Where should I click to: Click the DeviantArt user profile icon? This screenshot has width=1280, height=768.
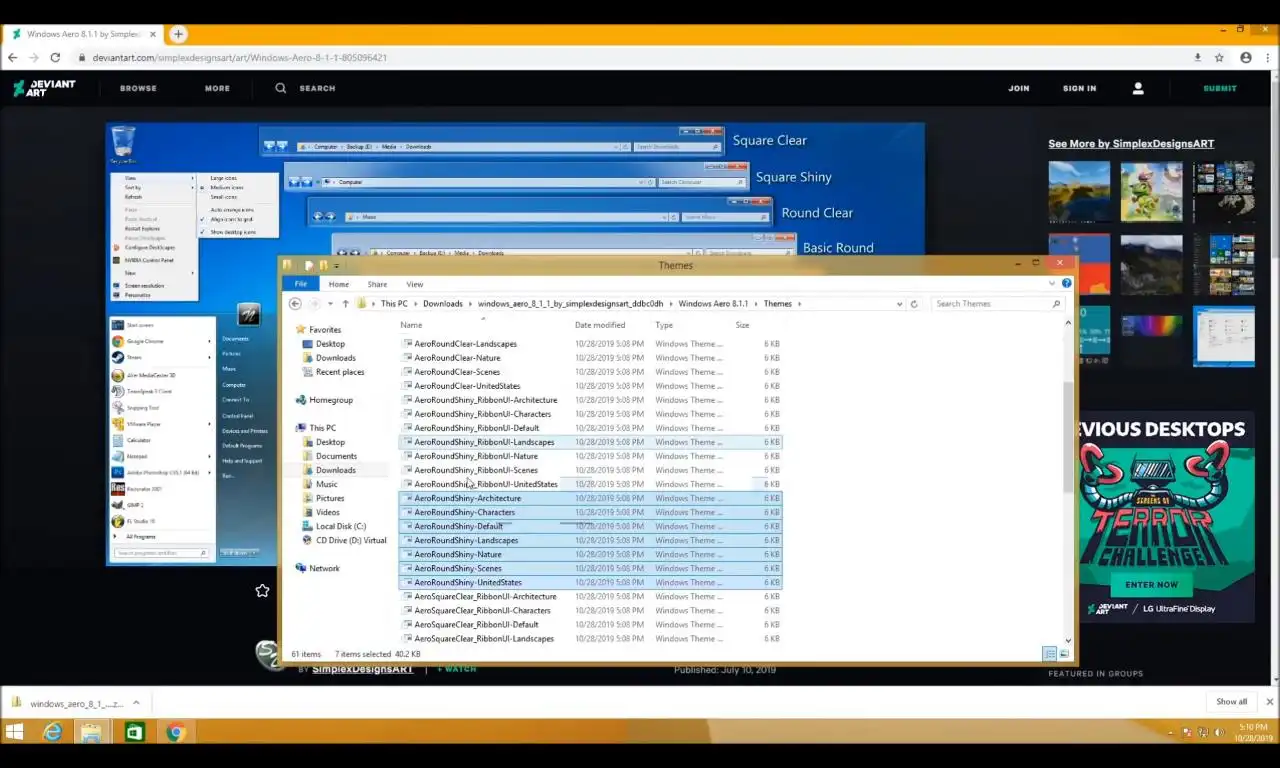pyautogui.click(x=1138, y=88)
